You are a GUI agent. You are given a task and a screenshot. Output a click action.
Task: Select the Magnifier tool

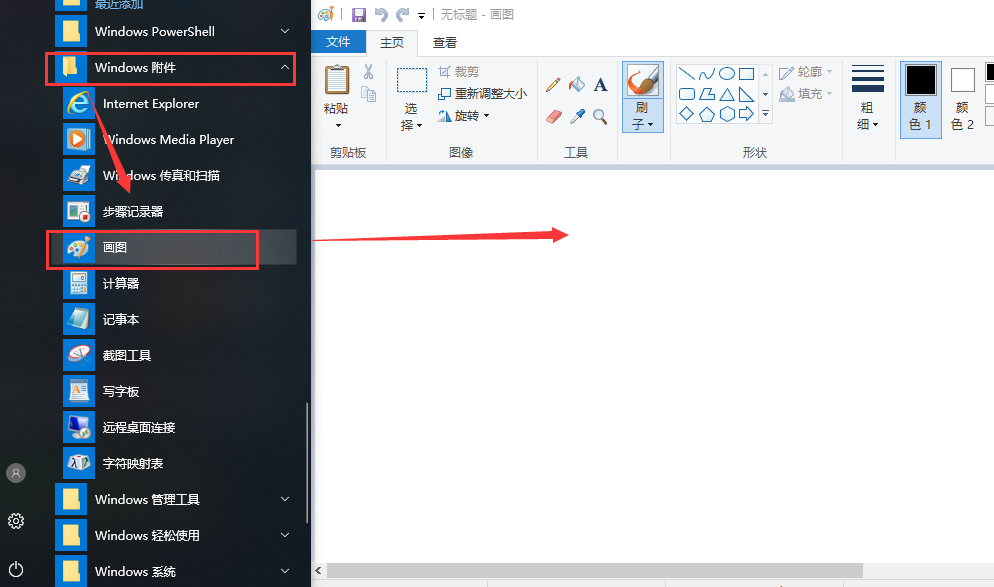601,117
